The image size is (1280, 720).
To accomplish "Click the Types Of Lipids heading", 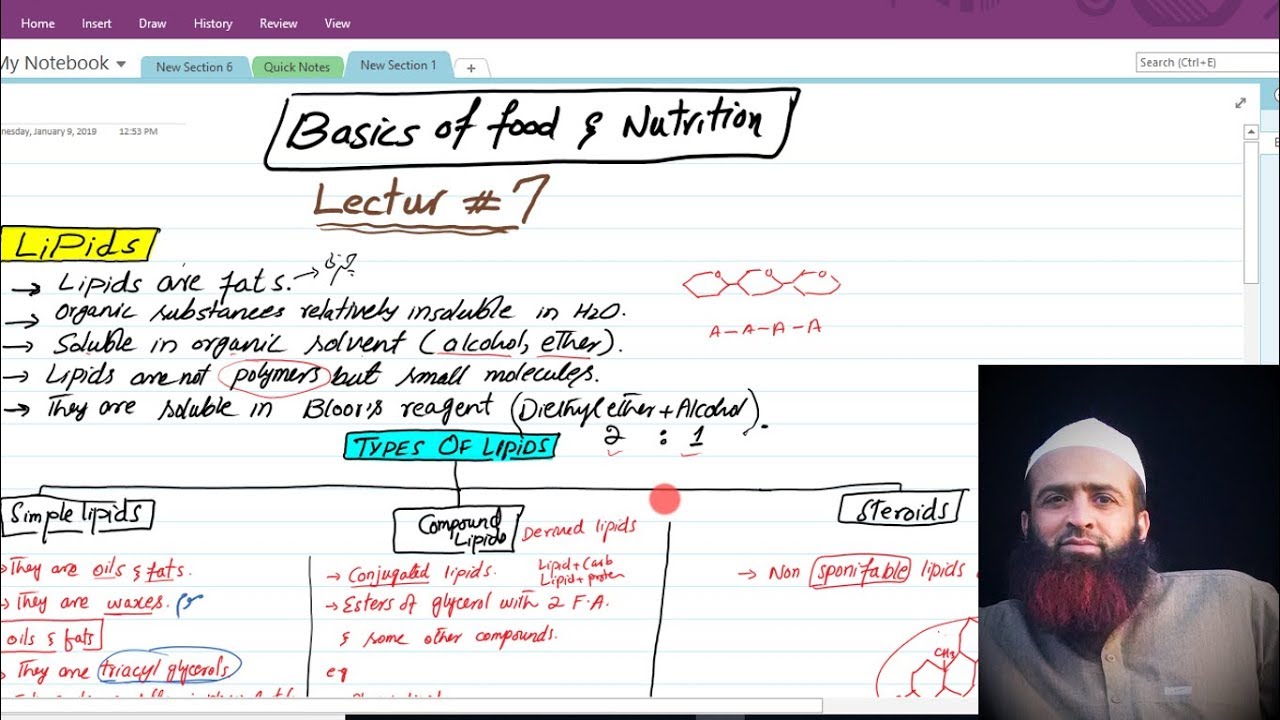I will click(x=451, y=446).
